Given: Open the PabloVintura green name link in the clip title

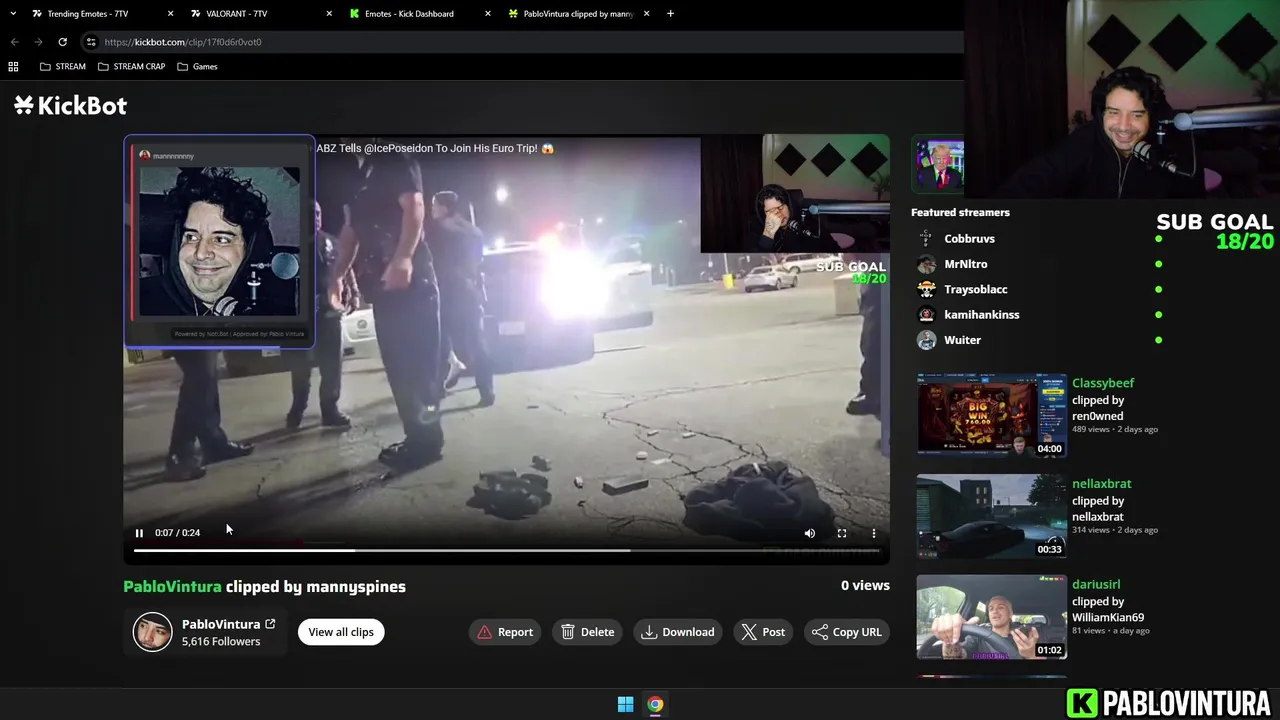Looking at the screenshot, I should click(x=172, y=587).
